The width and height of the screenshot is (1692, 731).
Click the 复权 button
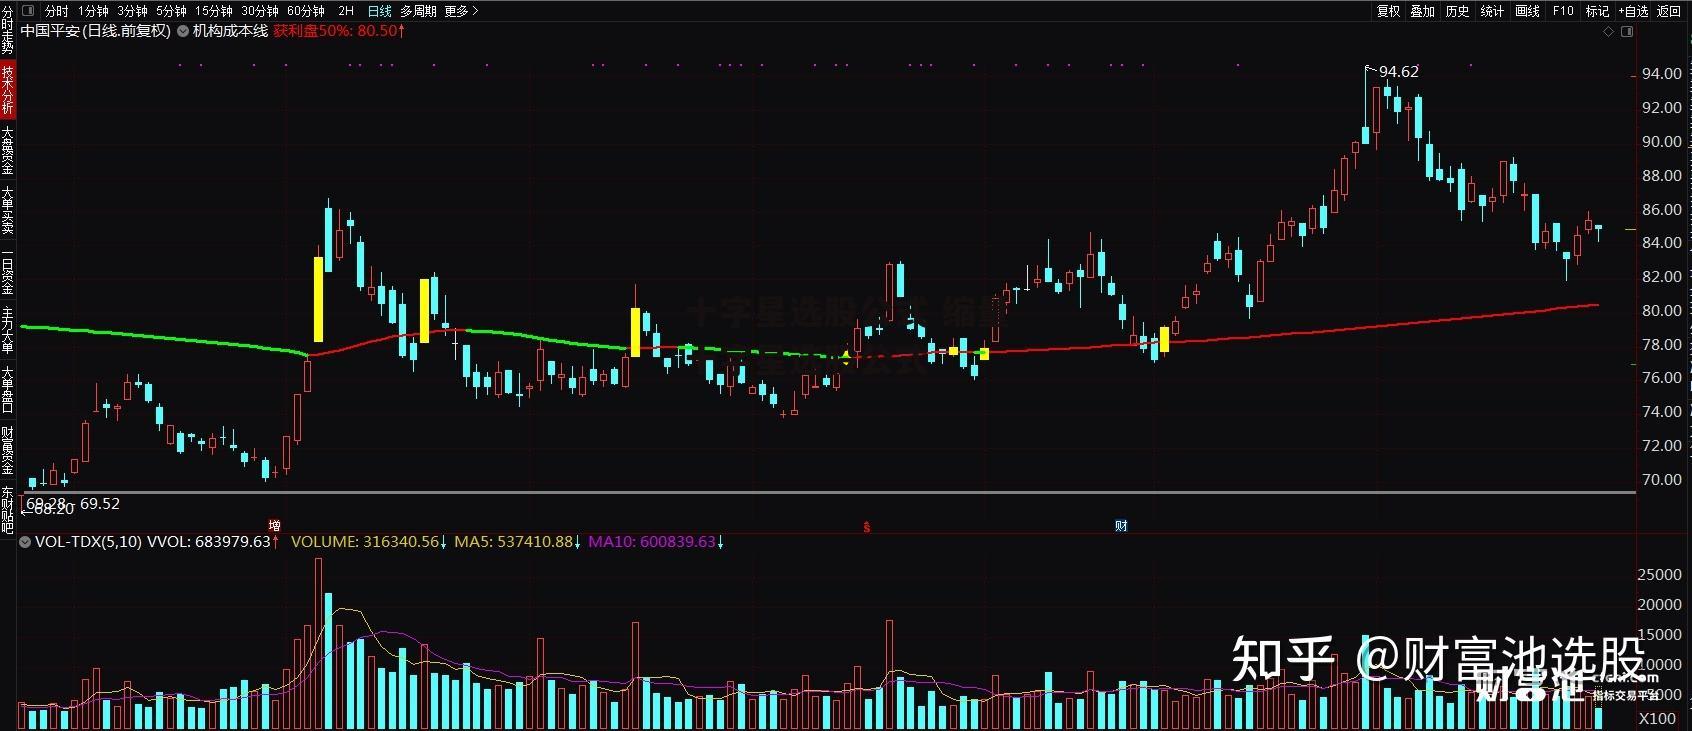(1388, 11)
